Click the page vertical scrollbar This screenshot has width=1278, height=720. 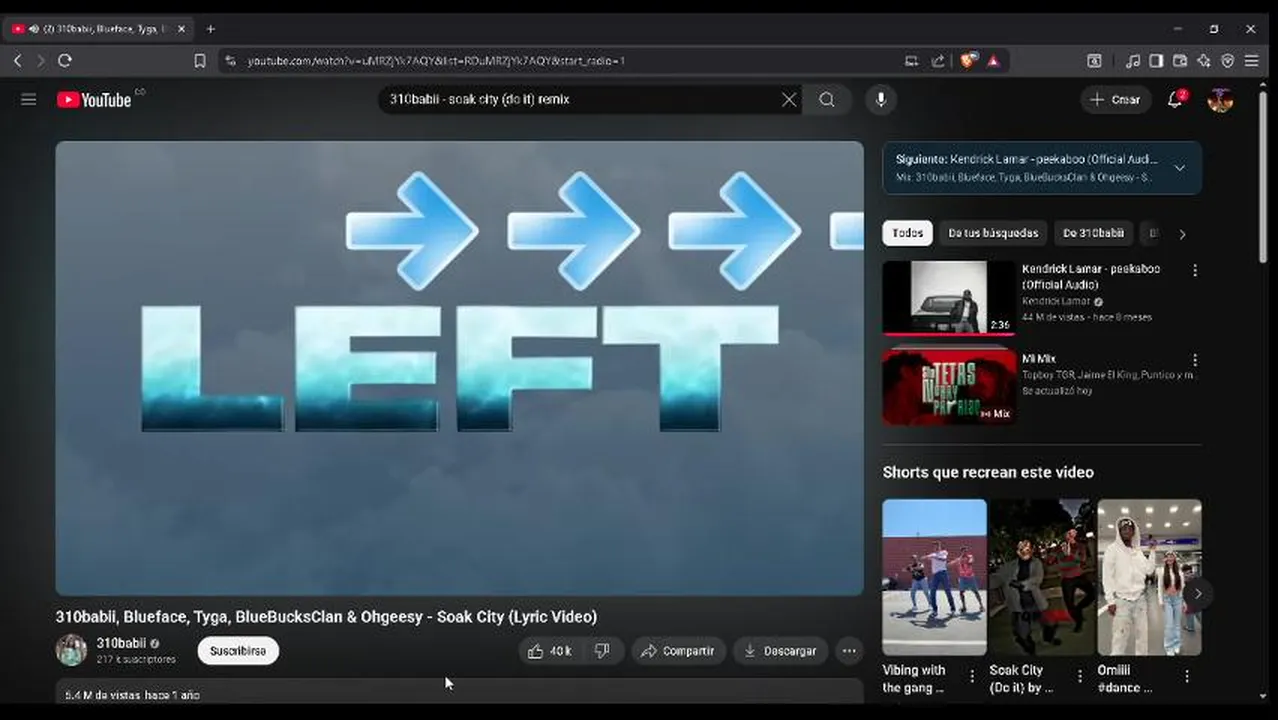[x=1265, y=180]
